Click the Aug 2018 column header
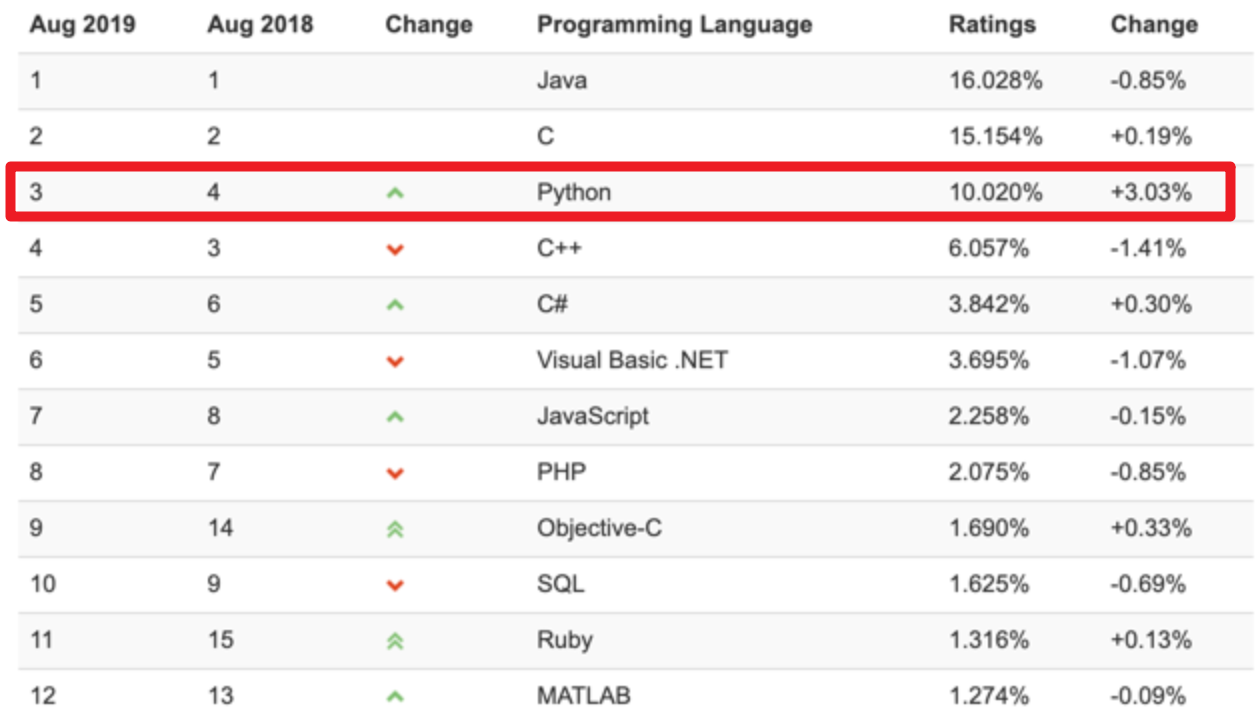 point(260,25)
